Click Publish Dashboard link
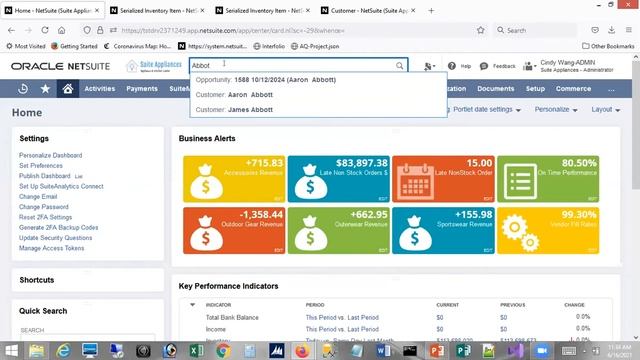This screenshot has height=360, width=640. click(x=44, y=176)
